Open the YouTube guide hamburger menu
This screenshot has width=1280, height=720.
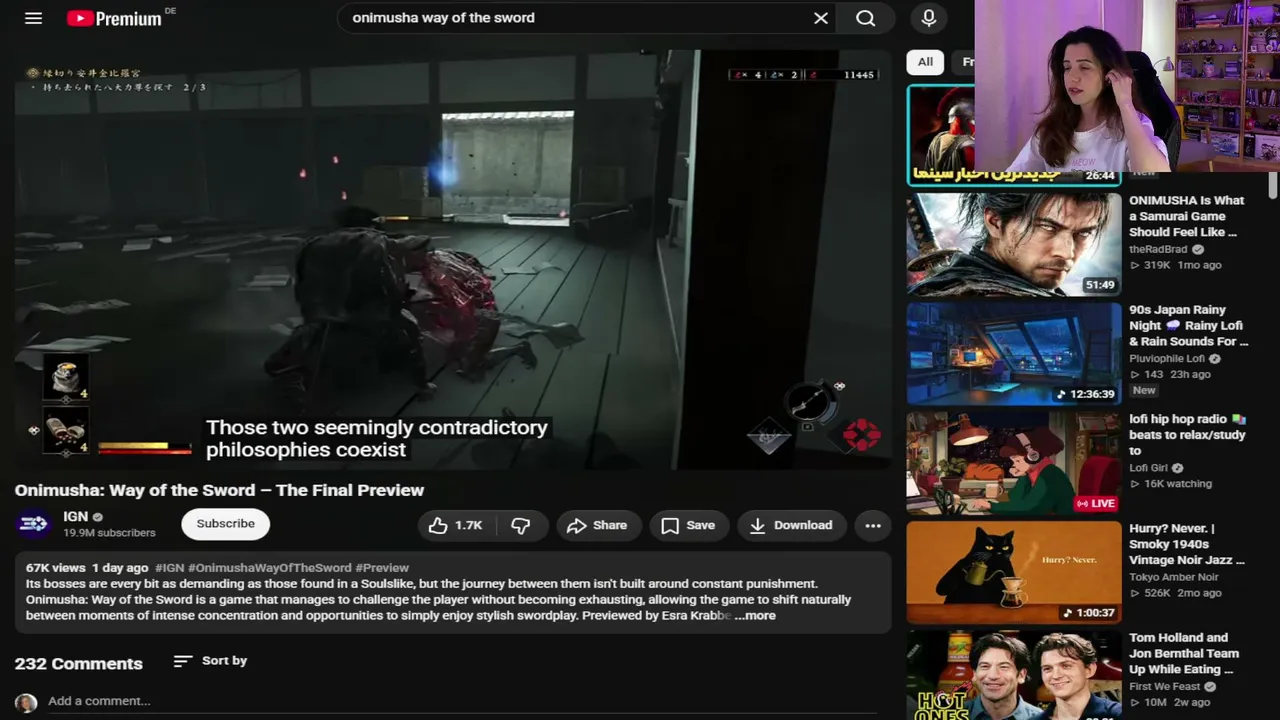click(33, 18)
